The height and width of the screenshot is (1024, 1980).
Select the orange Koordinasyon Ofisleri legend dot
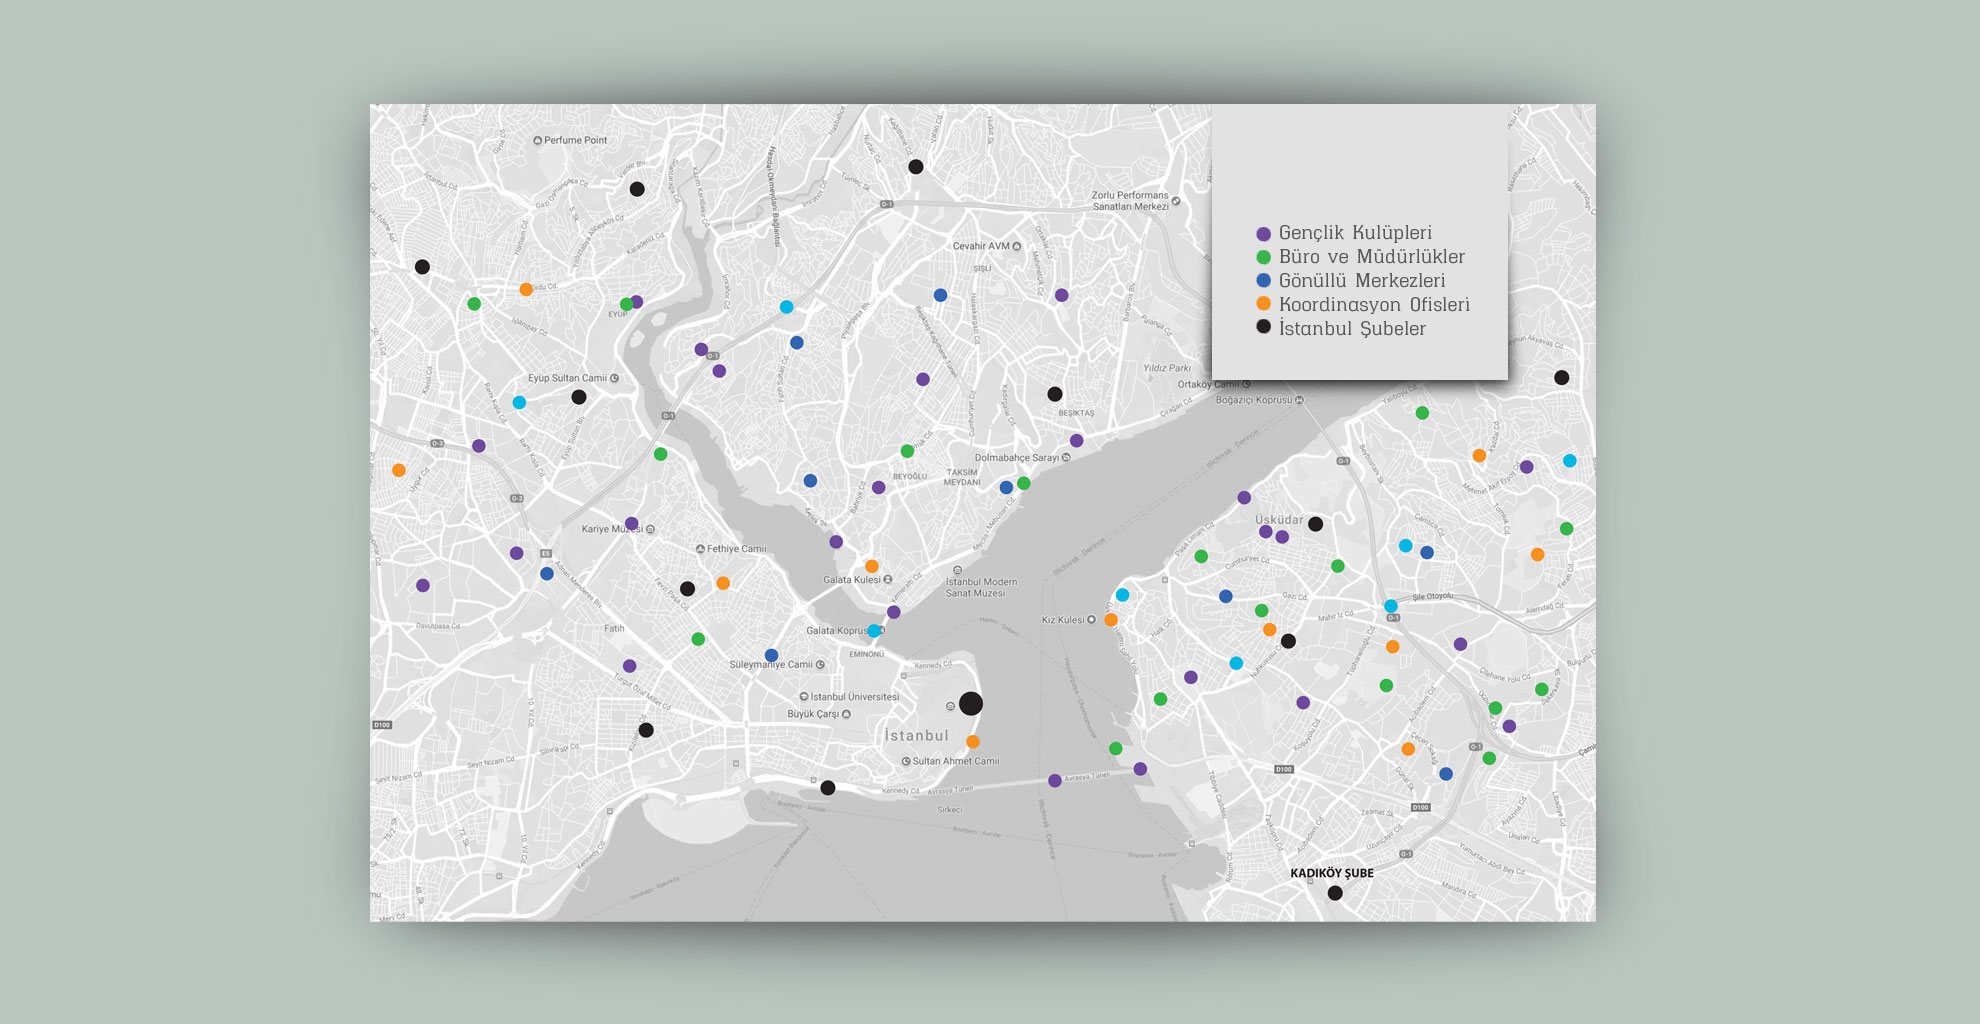pos(1263,304)
